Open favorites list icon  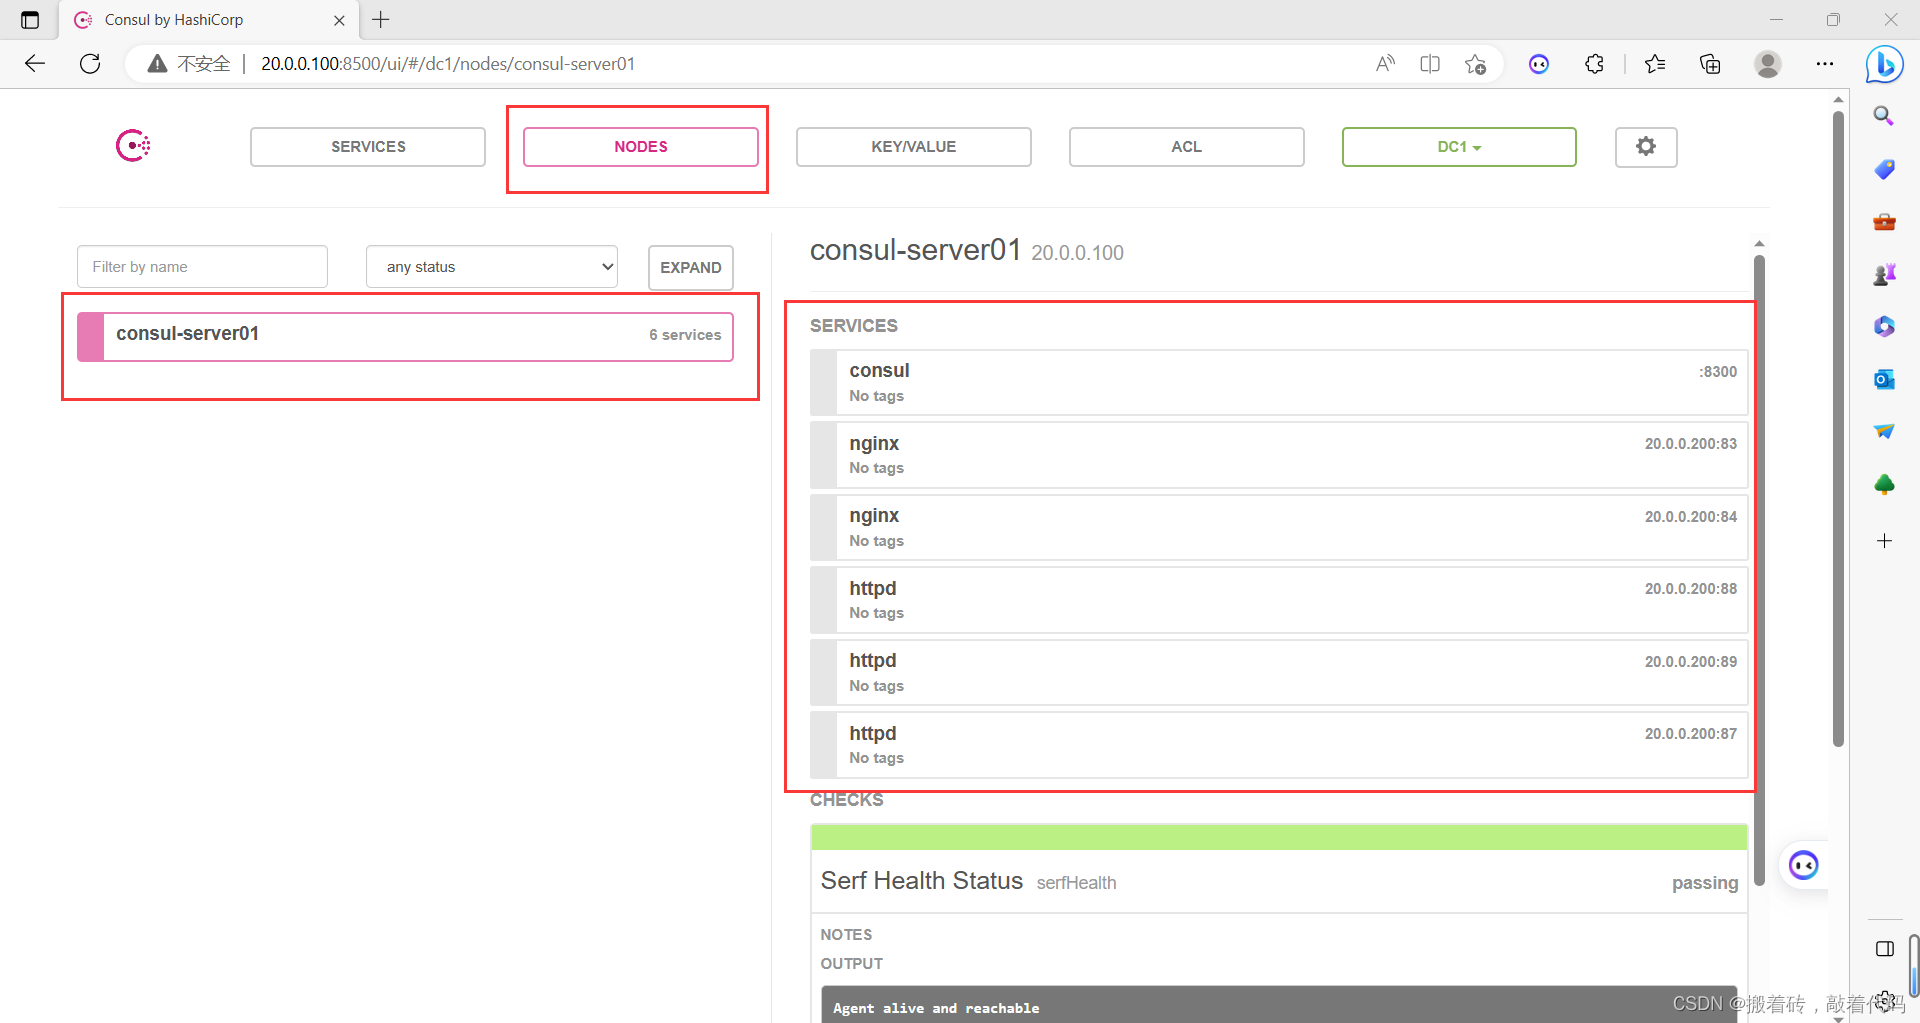[1655, 64]
